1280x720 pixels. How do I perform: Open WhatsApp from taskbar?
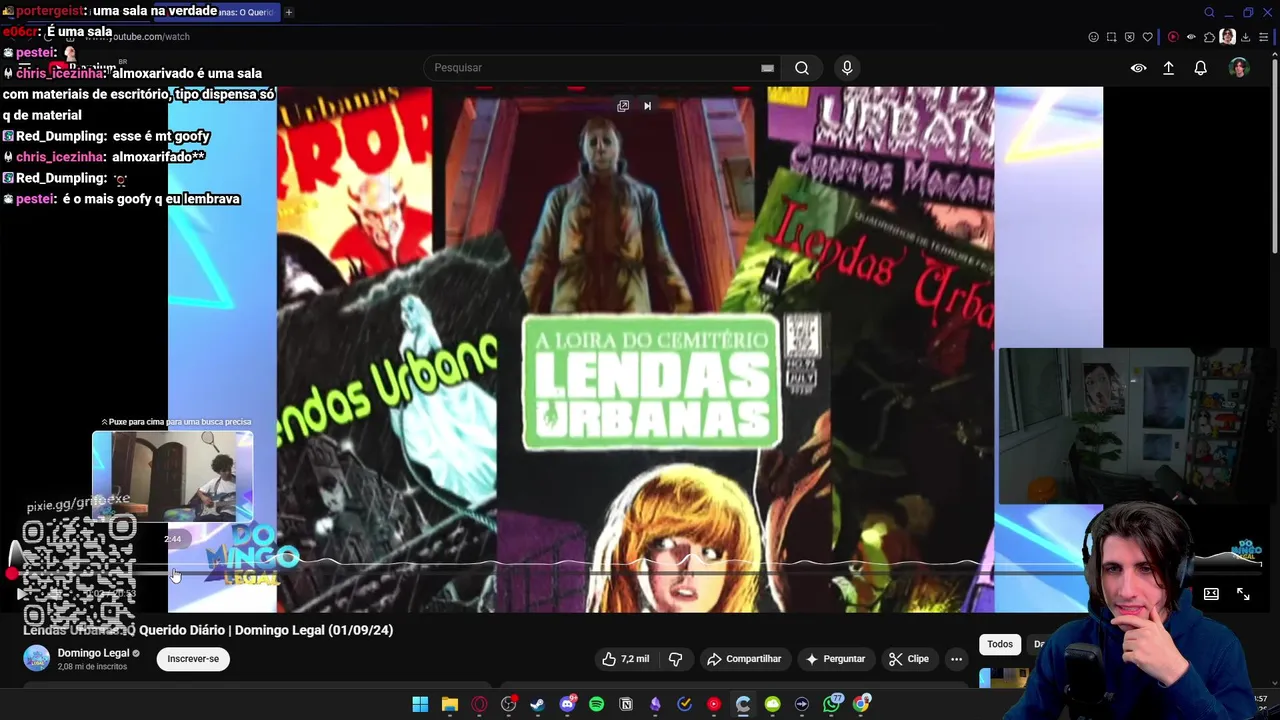click(832, 704)
